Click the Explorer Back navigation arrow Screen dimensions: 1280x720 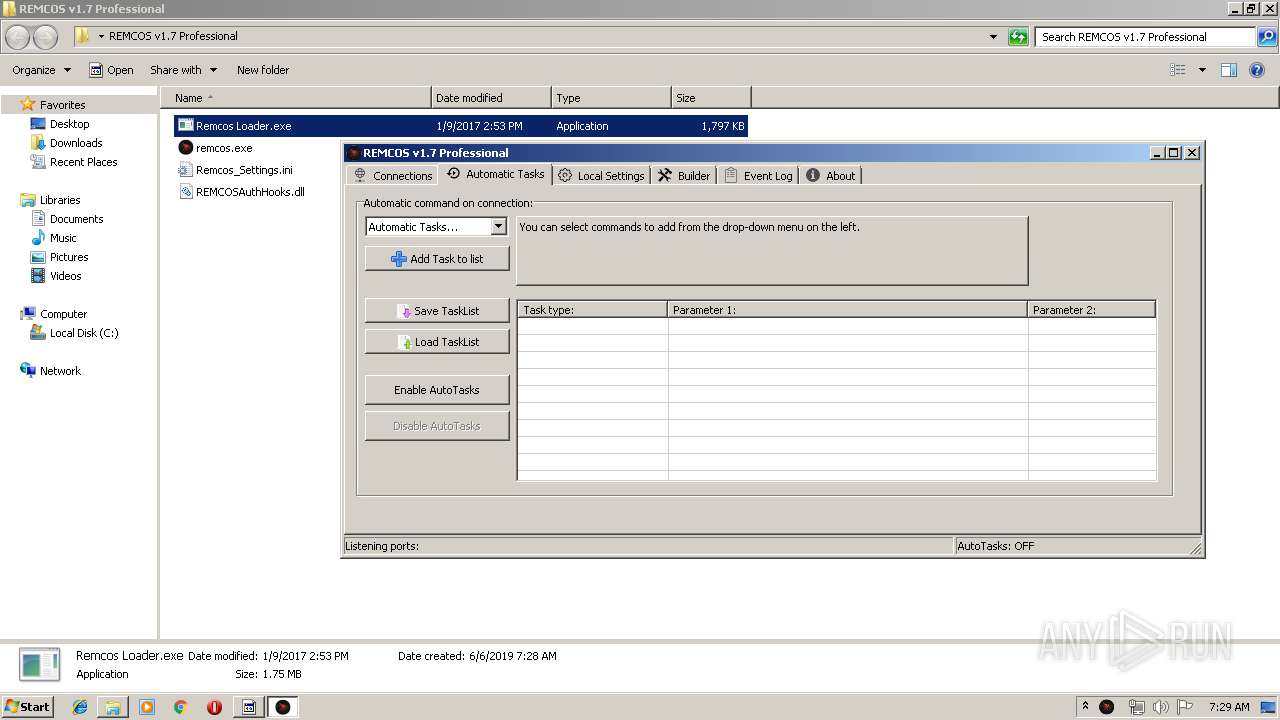(x=18, y=37)
